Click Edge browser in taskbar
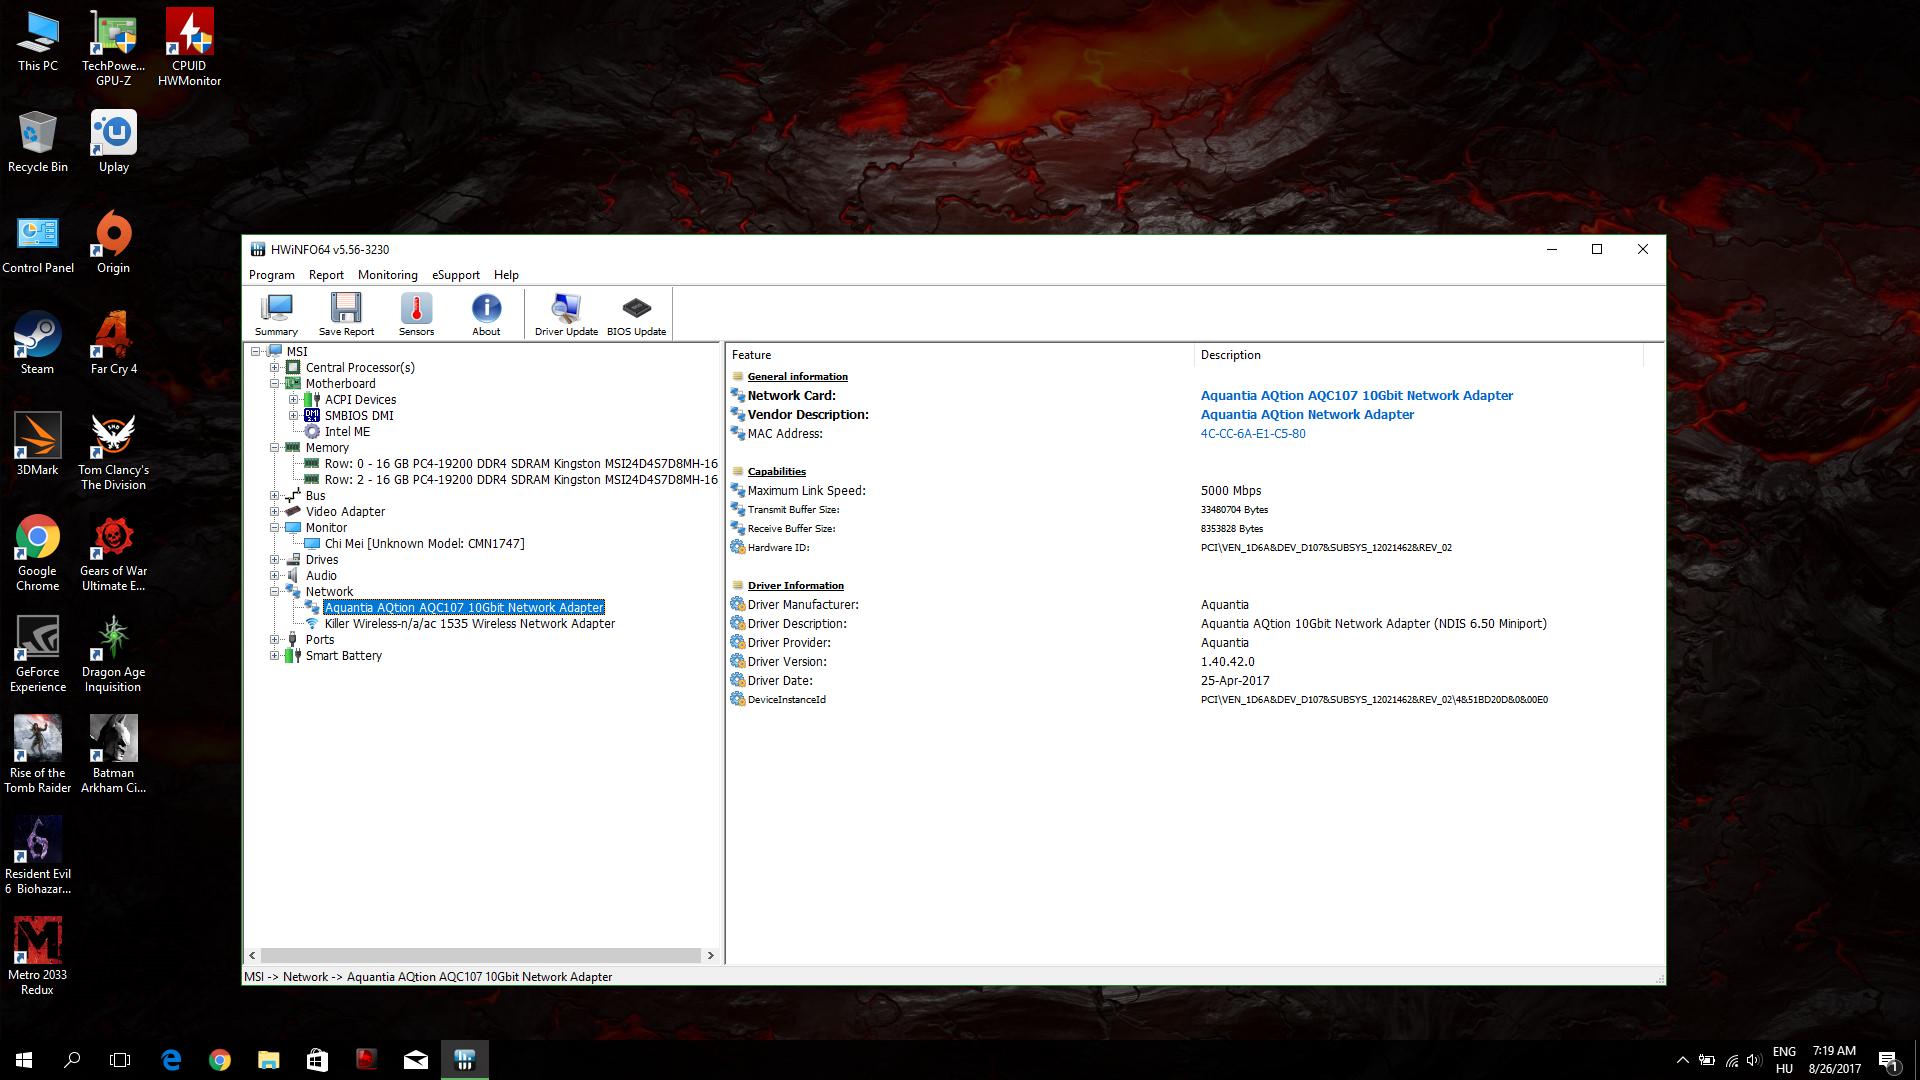This screenshot has width=1920, height=1080. [x=171, y=1060]
